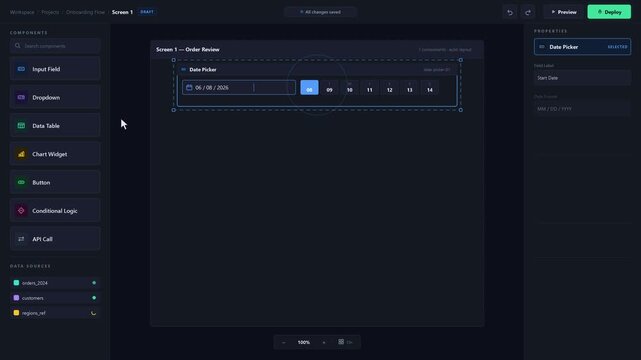Zoom in the canvas
This screenshot has width=641, height=360.
pos(324,342)
